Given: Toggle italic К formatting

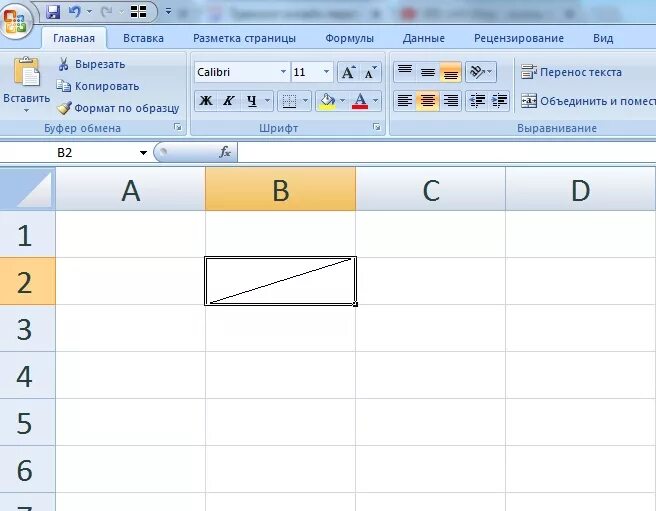Looking at the screenshot, I should (x=228, y=101).
